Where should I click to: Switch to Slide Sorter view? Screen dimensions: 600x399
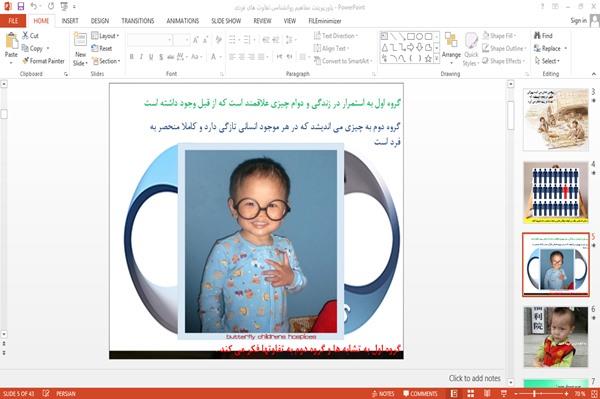470,394
